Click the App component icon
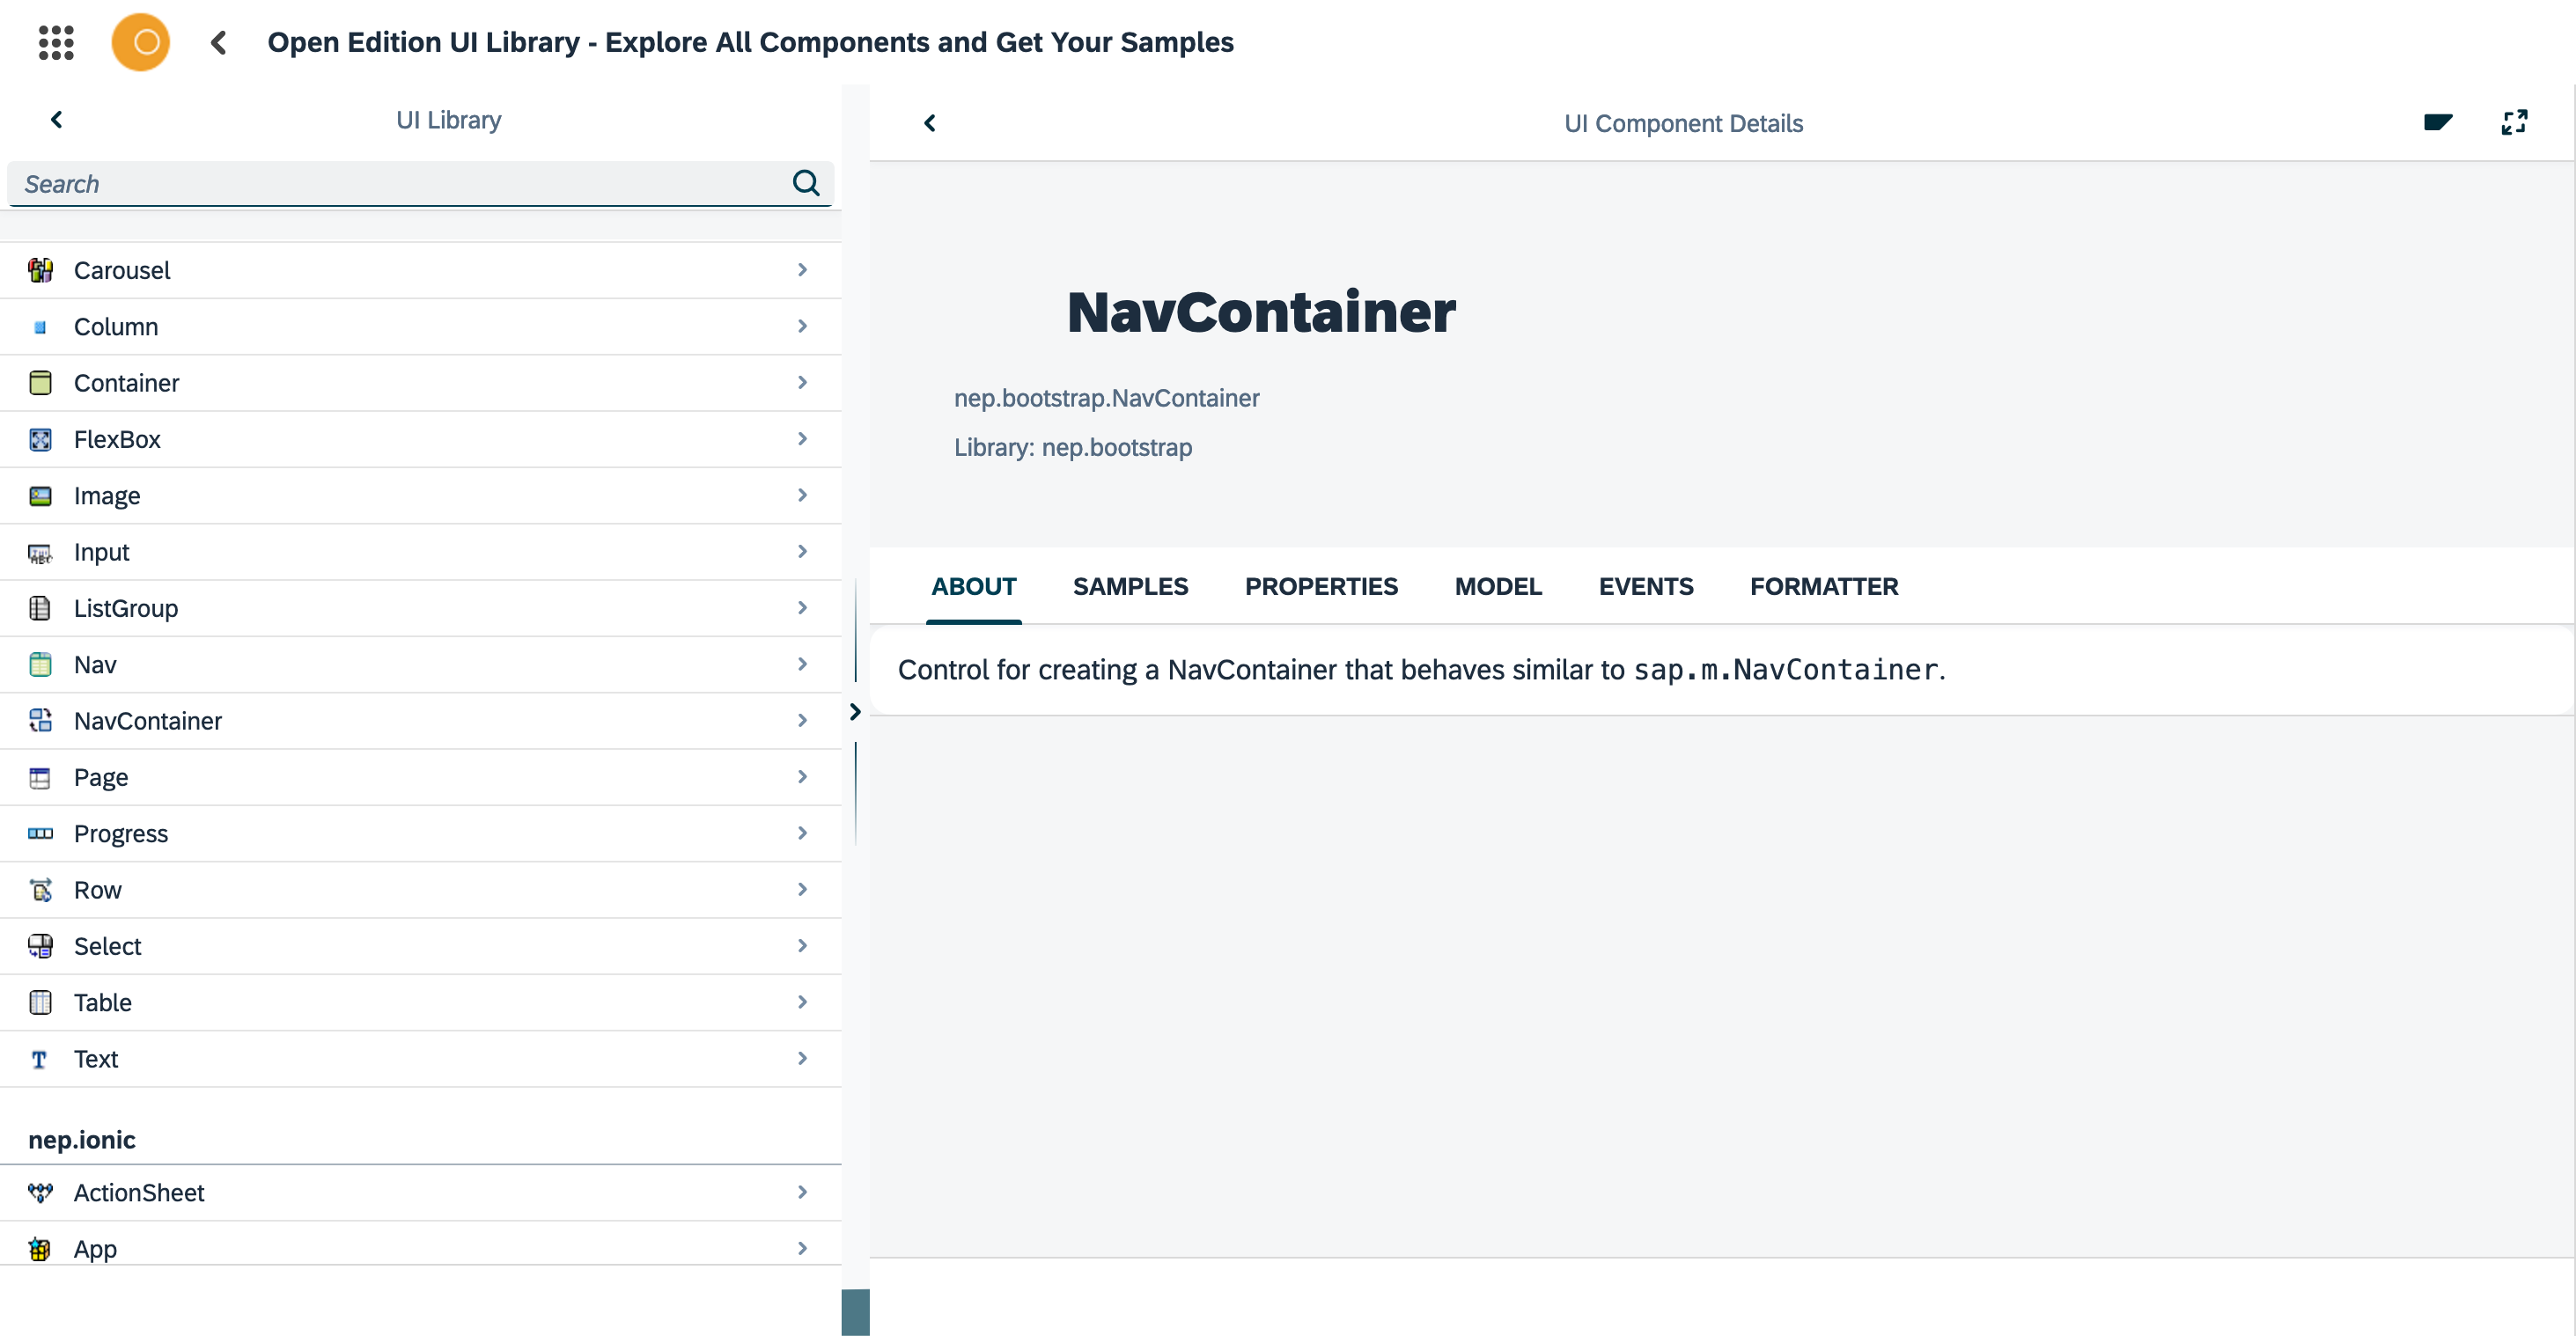This screenshot has height=1336, width=2576. (40, 1249)
